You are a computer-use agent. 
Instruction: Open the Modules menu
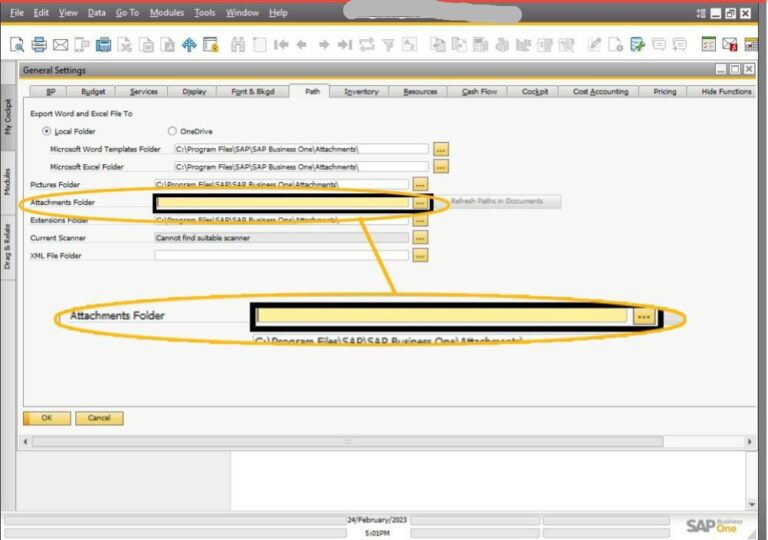(167, 13)
